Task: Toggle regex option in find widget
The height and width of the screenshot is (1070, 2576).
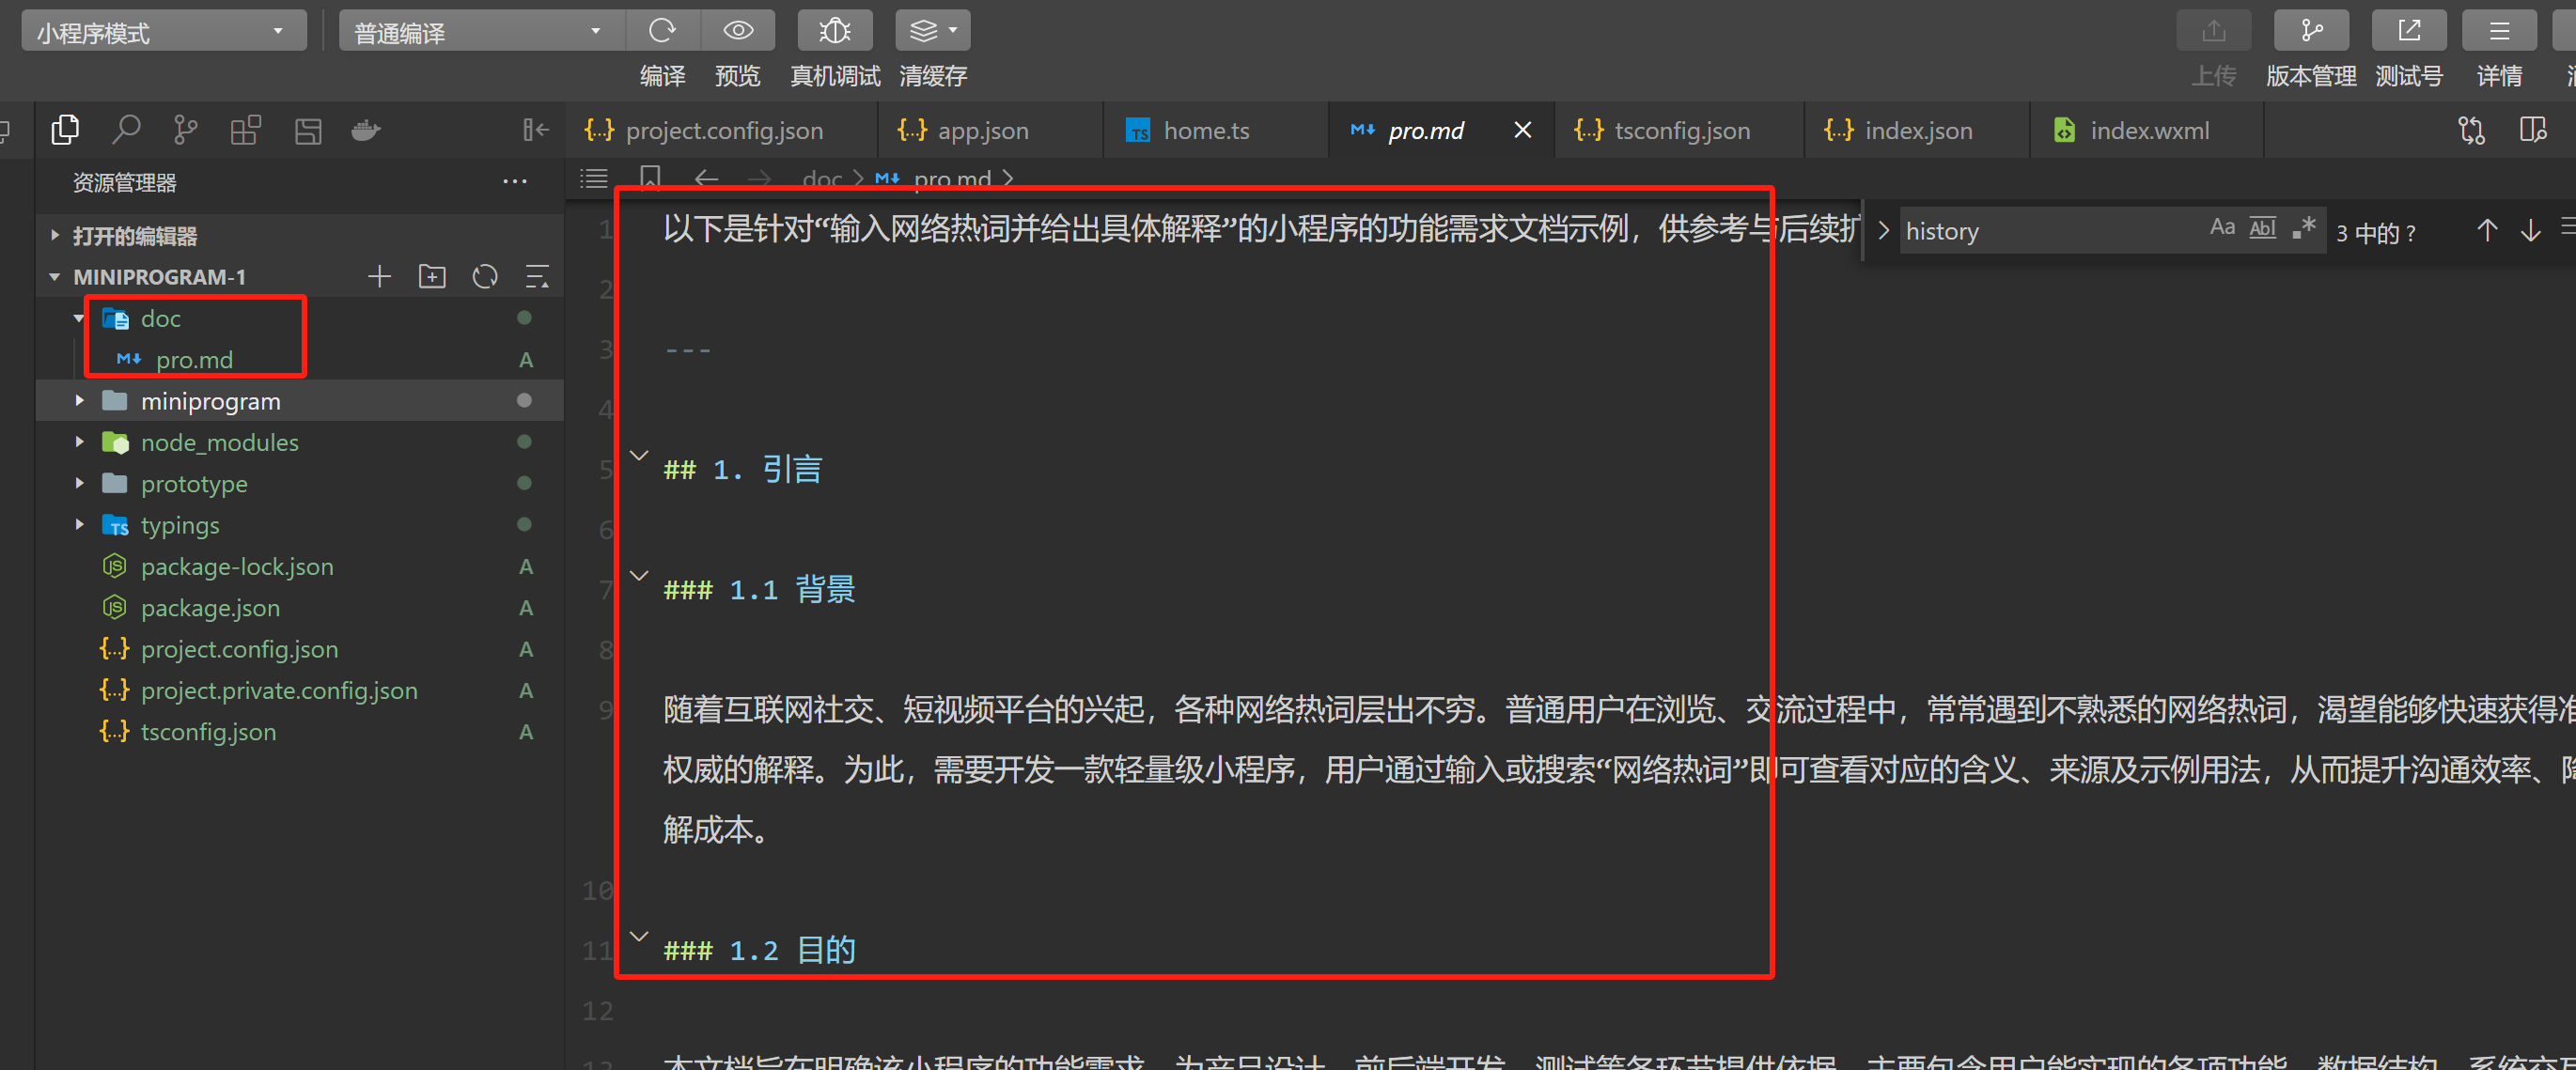Action: point(2304,229)
